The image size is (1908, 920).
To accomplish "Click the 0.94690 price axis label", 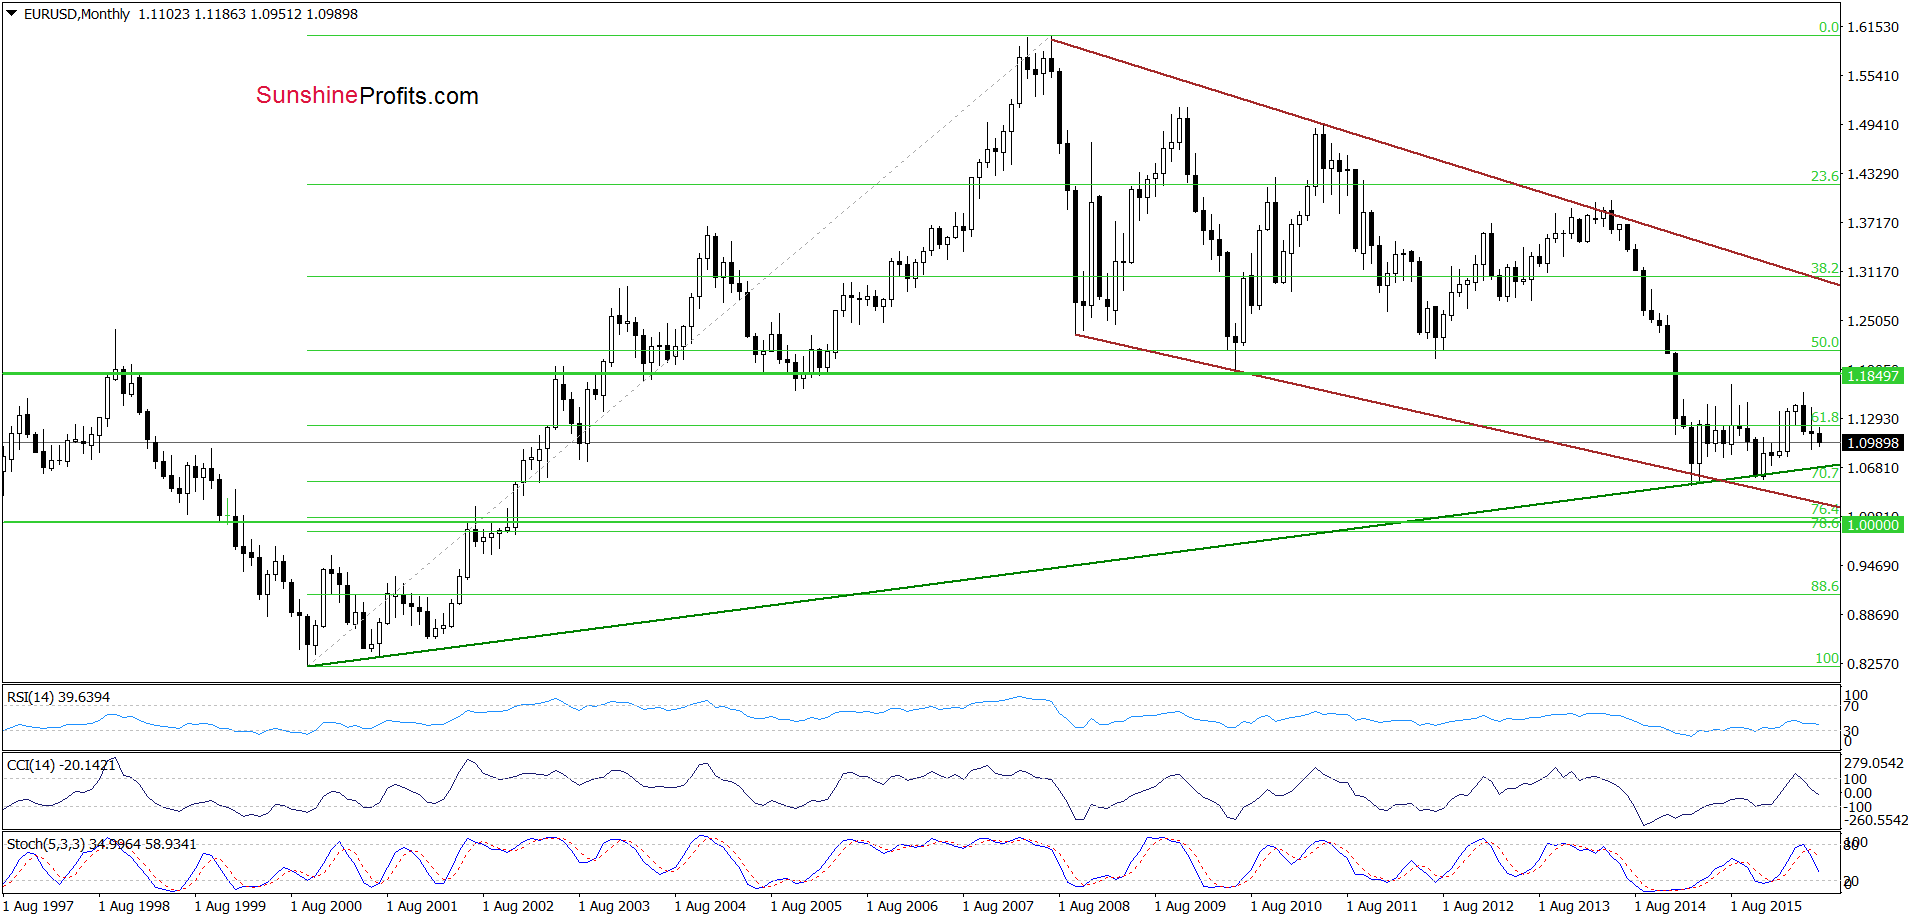I will click(x=1873, y=566).
